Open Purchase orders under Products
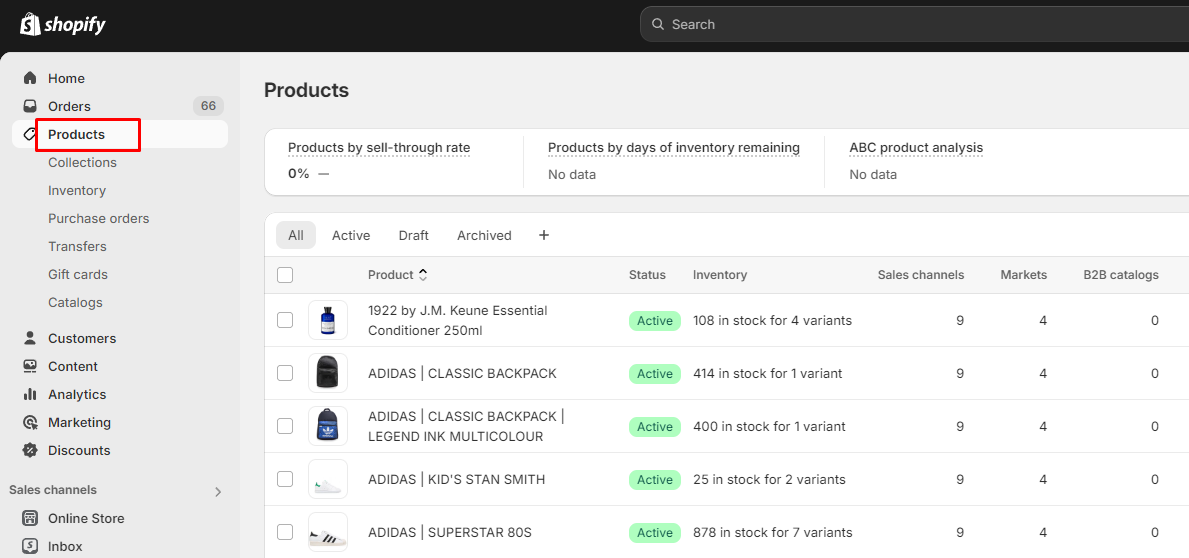The image size is (1189, 558). 99,218
